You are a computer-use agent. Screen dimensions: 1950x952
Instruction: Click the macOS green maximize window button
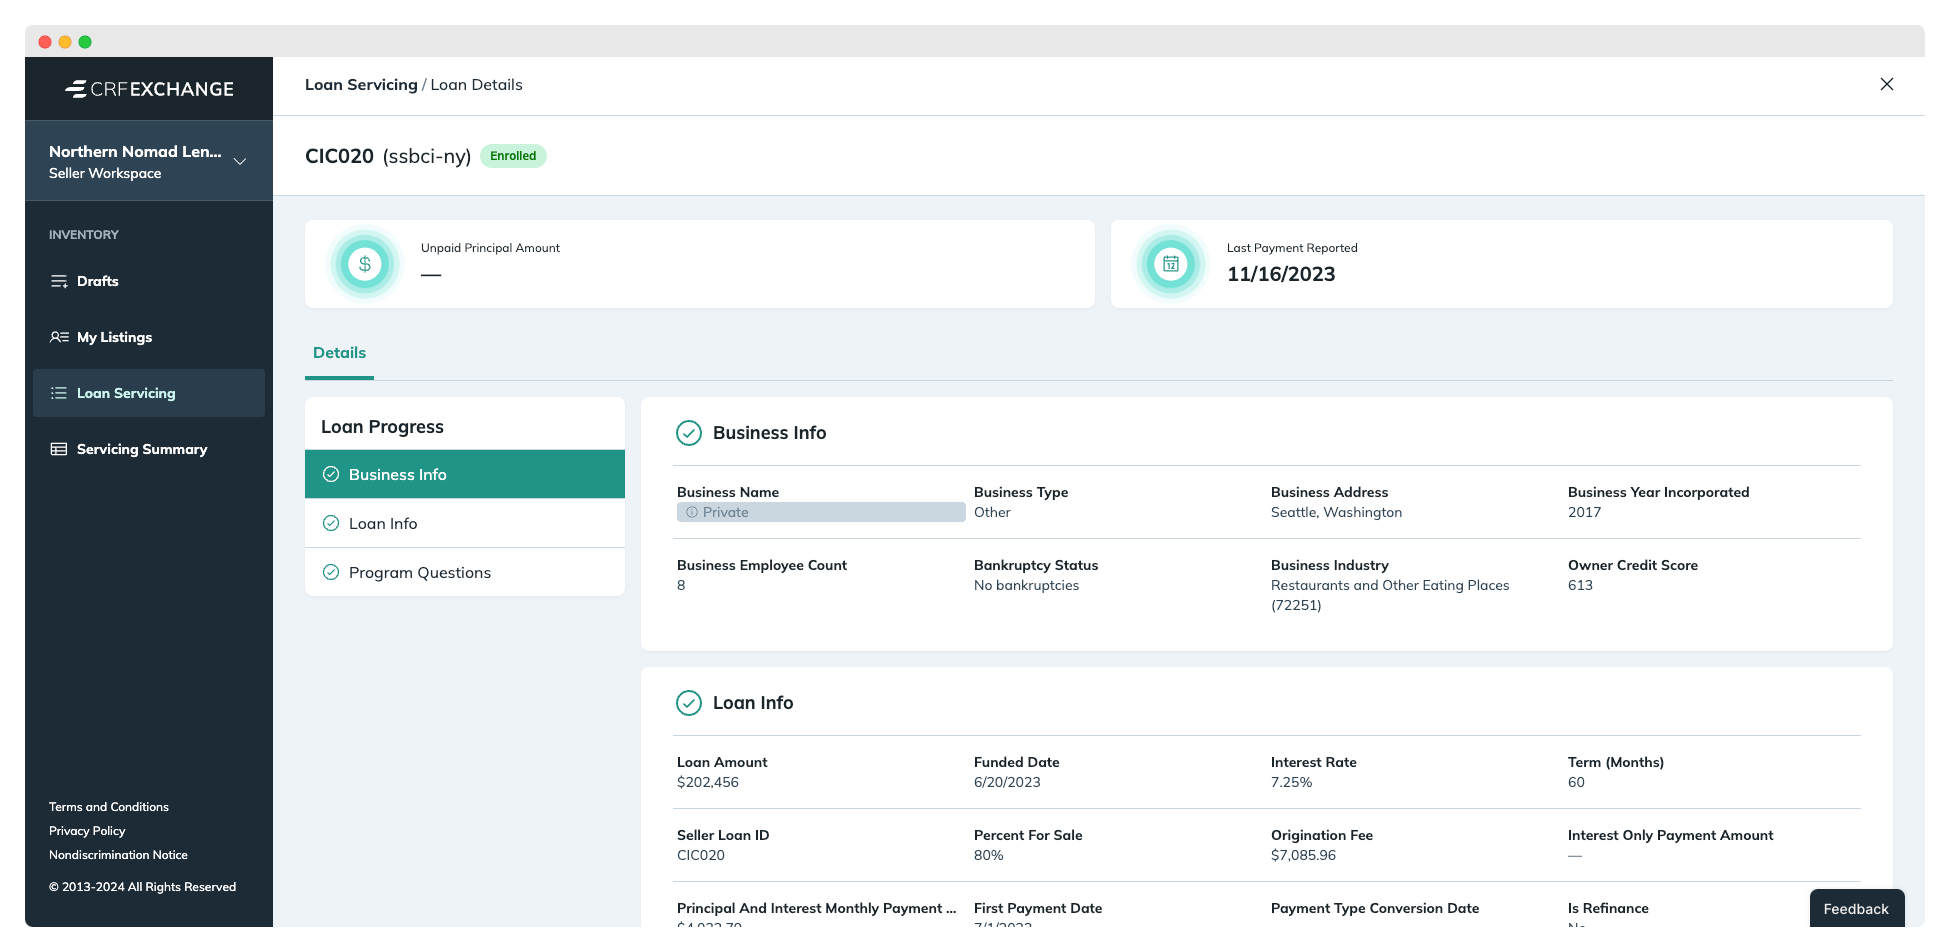click(85, 42)
